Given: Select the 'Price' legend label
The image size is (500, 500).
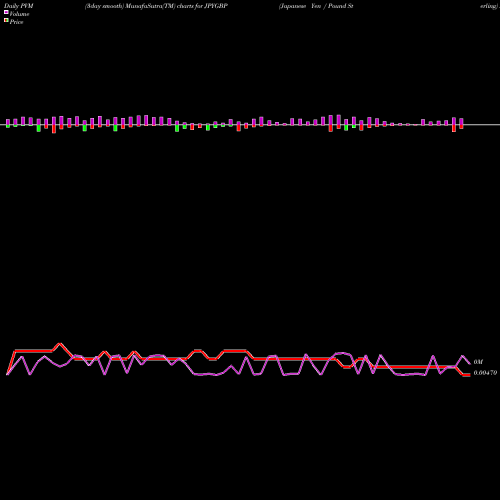Looking at the screenshot, I should 16,22.
